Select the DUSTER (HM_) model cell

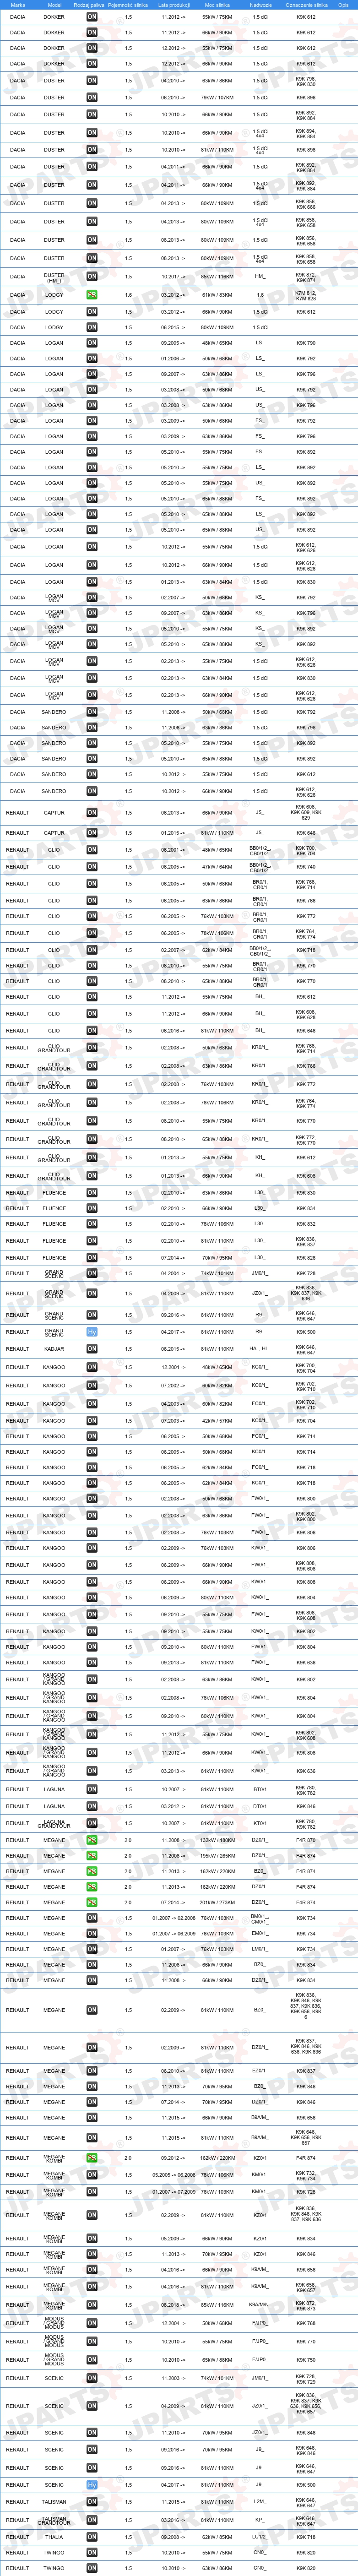point(54,277)
